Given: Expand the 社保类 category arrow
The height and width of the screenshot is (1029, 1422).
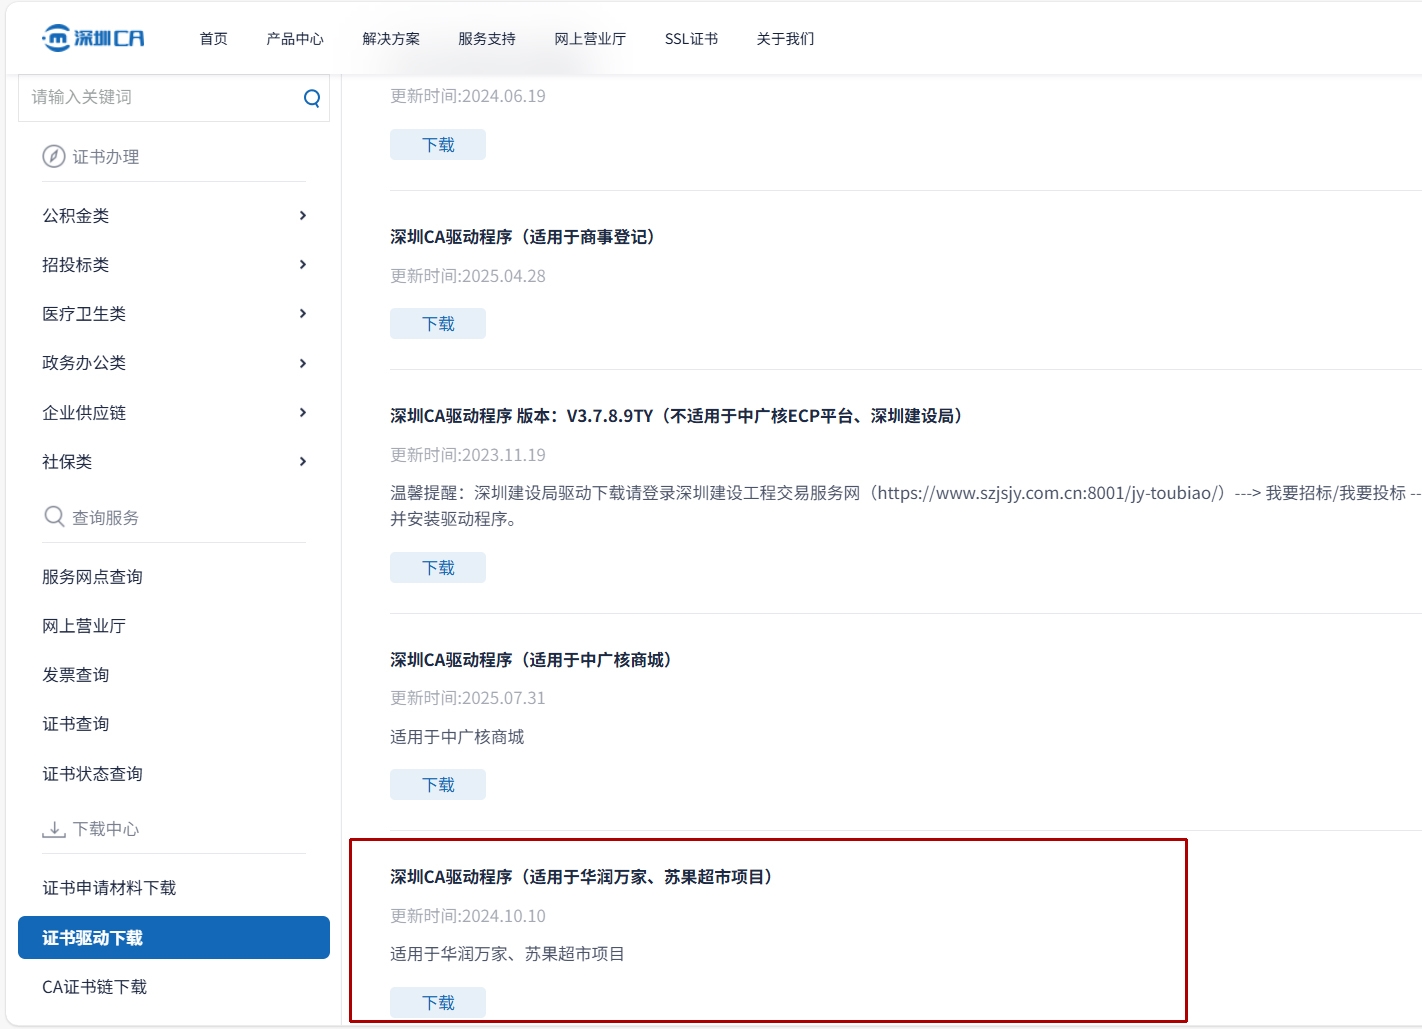Looking at the screenshot, I should (x=303, y=462).
